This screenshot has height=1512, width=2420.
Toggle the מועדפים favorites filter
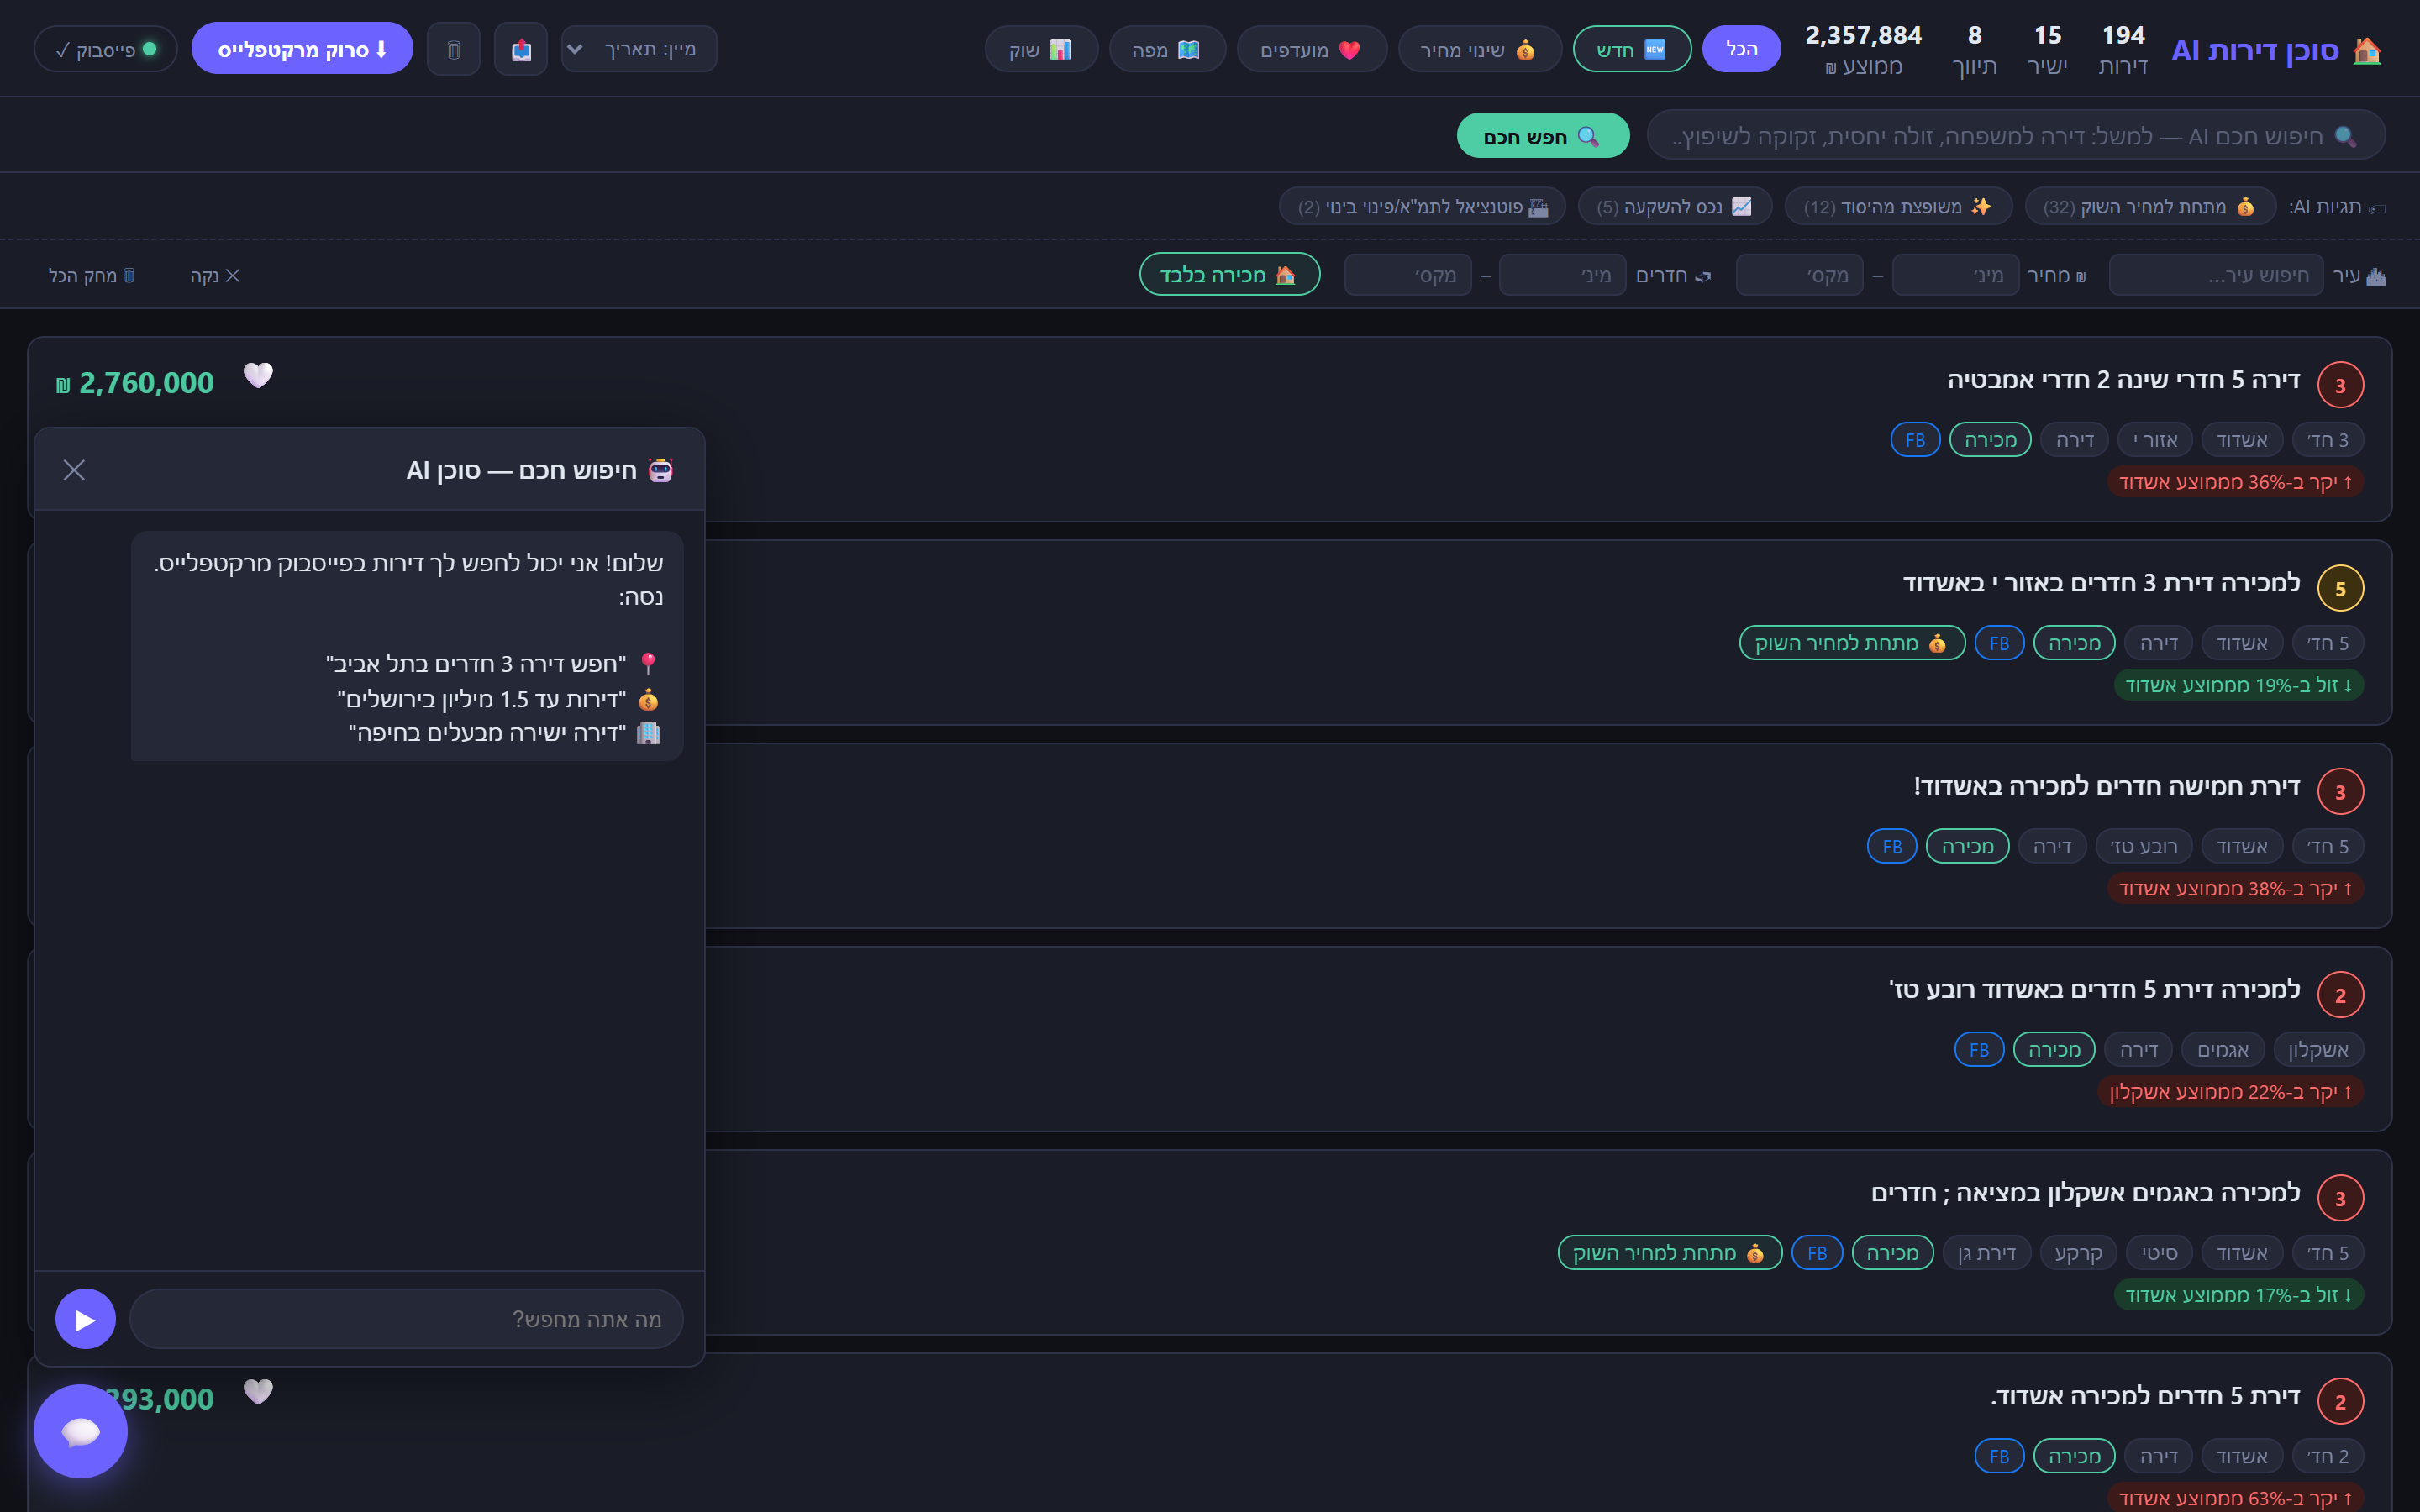[1311, 49]
